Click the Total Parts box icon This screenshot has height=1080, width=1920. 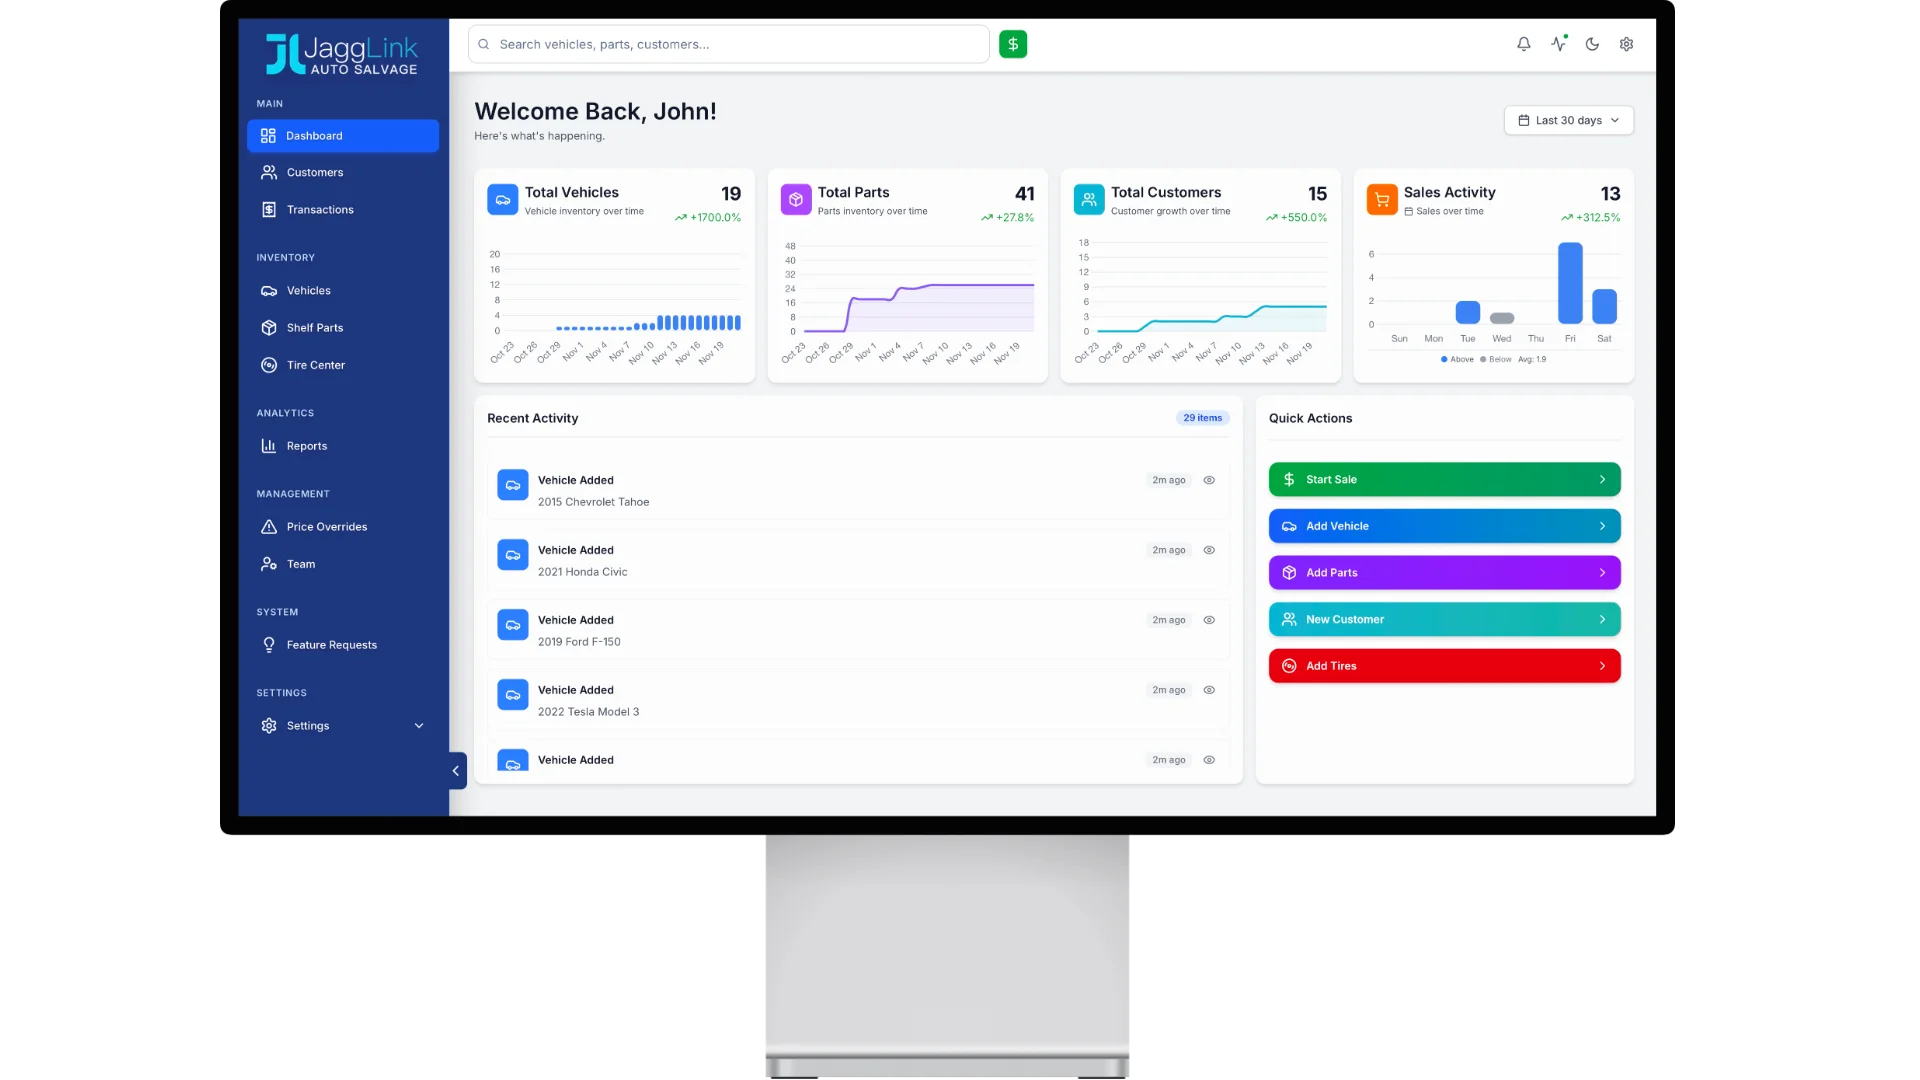(795, 200)
